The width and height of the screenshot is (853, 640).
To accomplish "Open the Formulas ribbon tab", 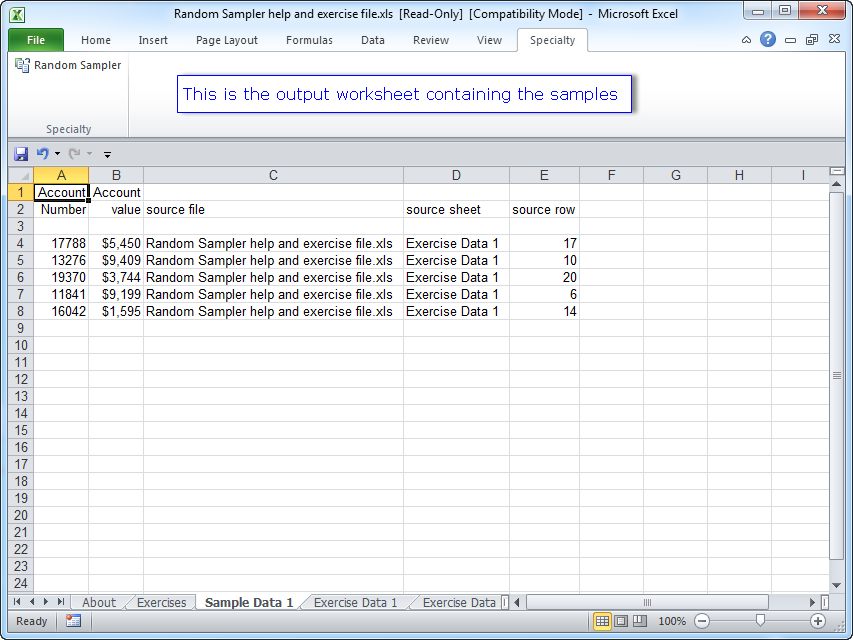I will tap(309, 40).
